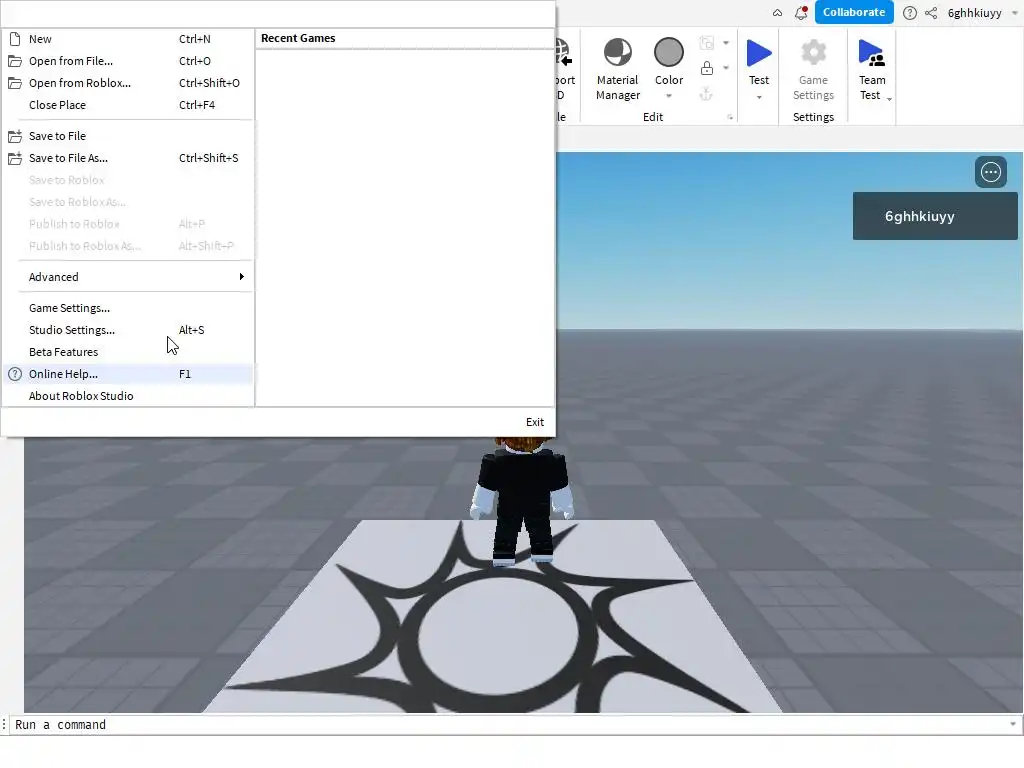1024x768 pixels.
Task: Click the Exit button in File menu
Action: click(x=535, y=422)
